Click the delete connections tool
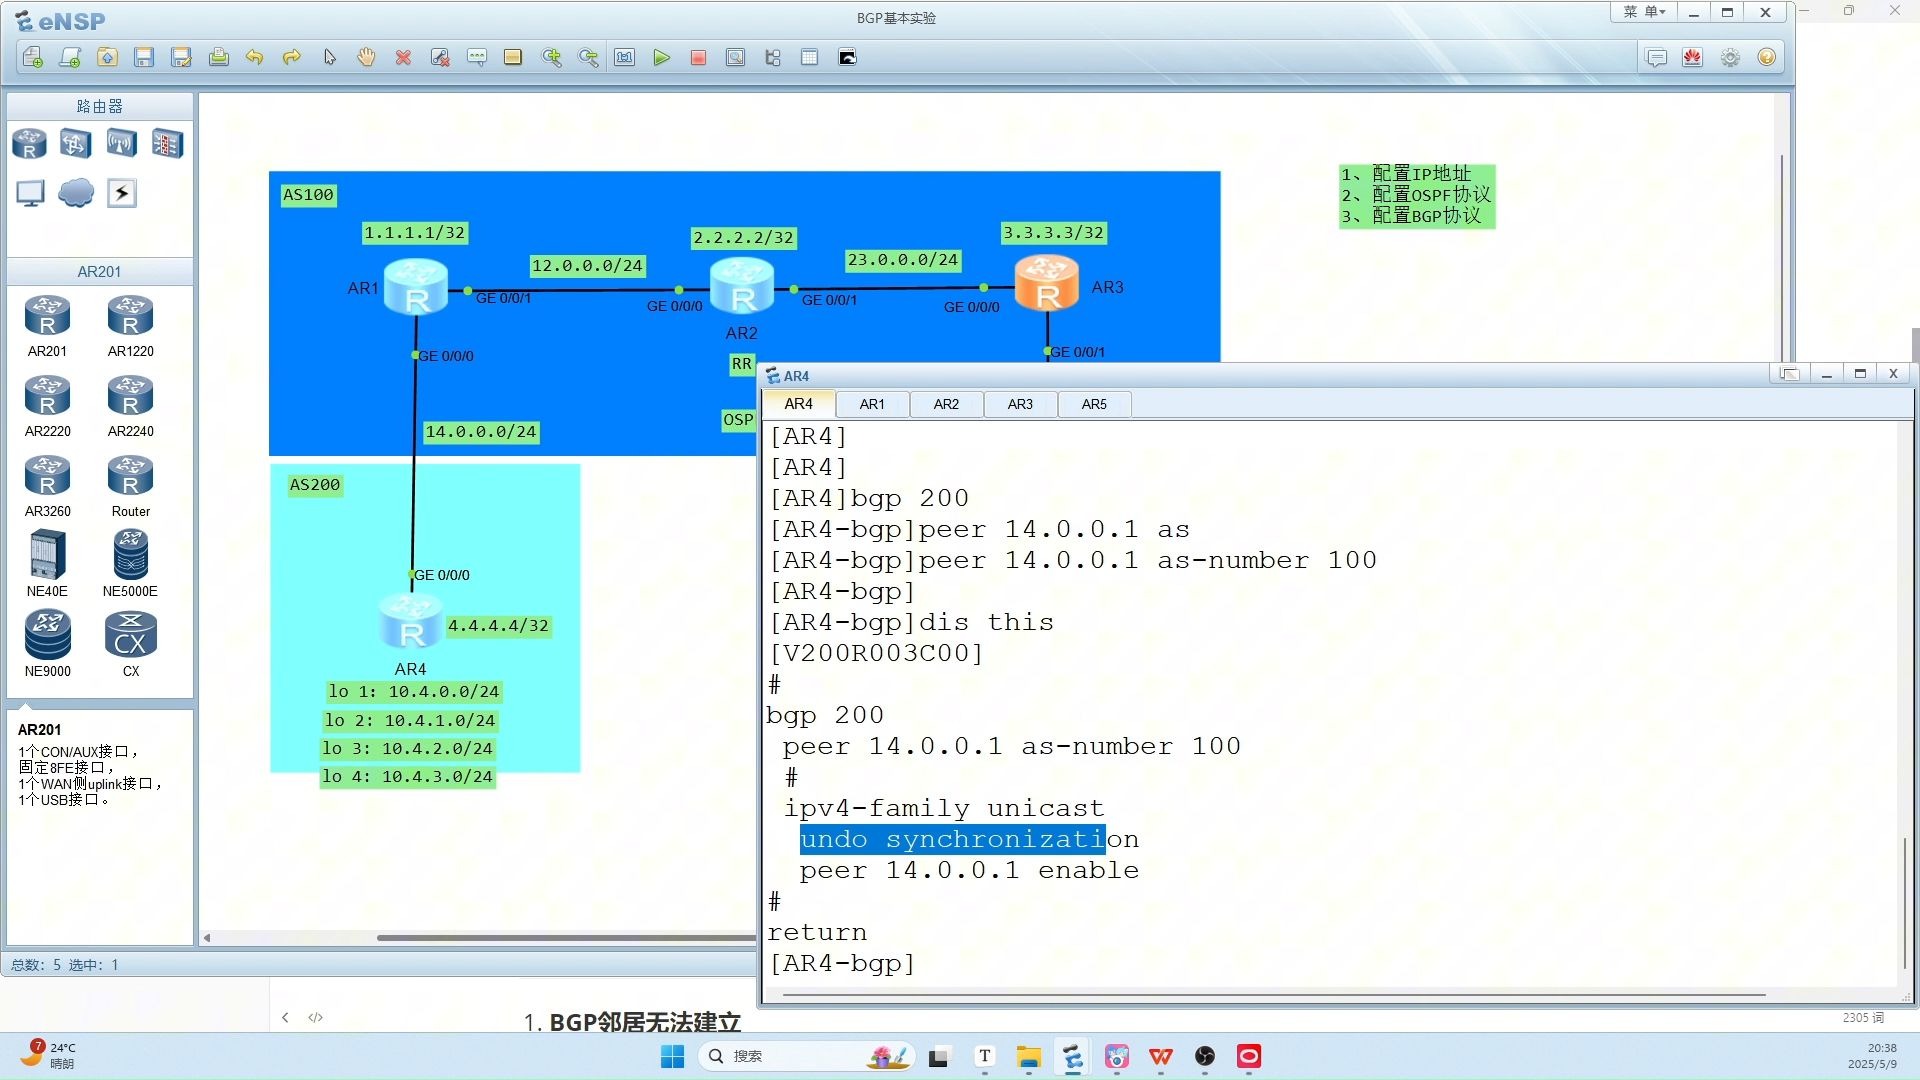The height and width of the screenshot is (1080, 1920). click(x=440, y=58)
